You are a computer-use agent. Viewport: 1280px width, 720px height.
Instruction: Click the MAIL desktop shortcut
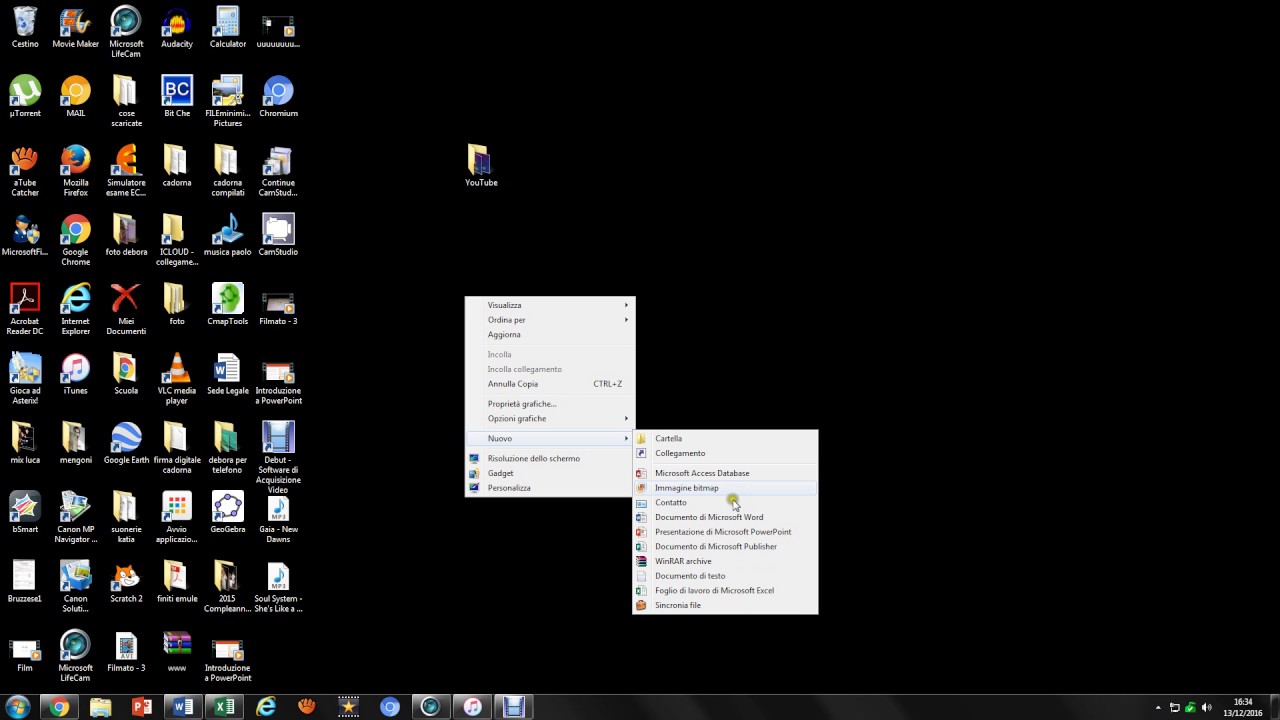[x=76, y=97]
